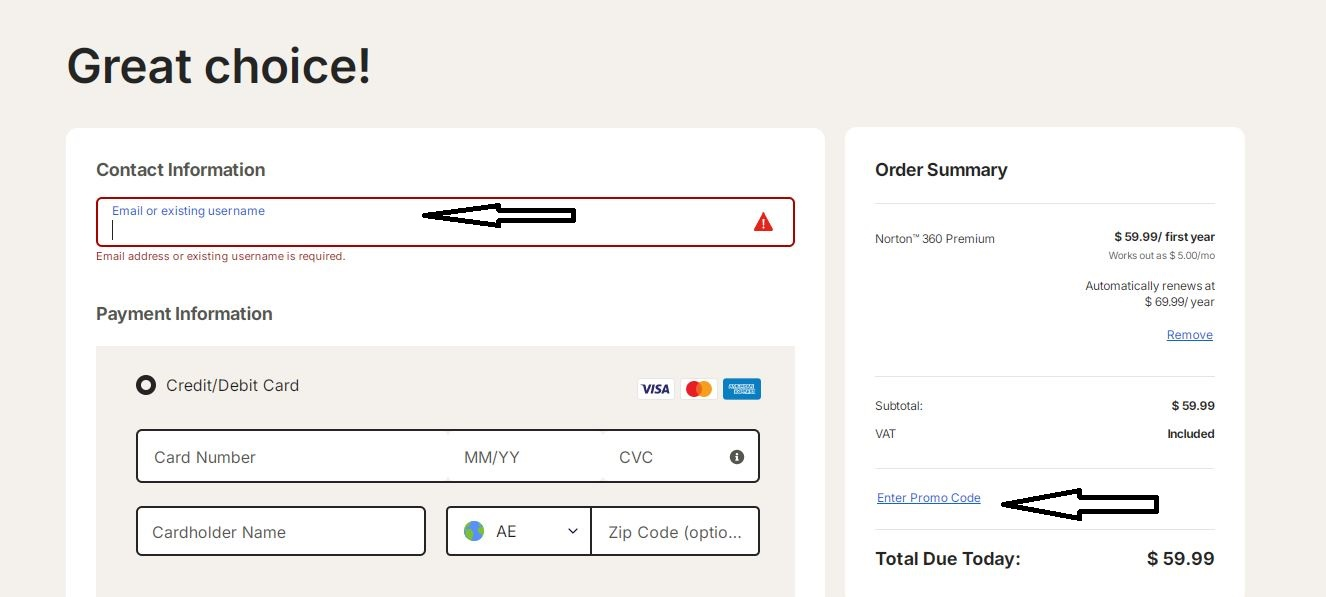Click the Mastercard logo
Viewport: 1326px width, 597px height.
click(x=698, y=389)
